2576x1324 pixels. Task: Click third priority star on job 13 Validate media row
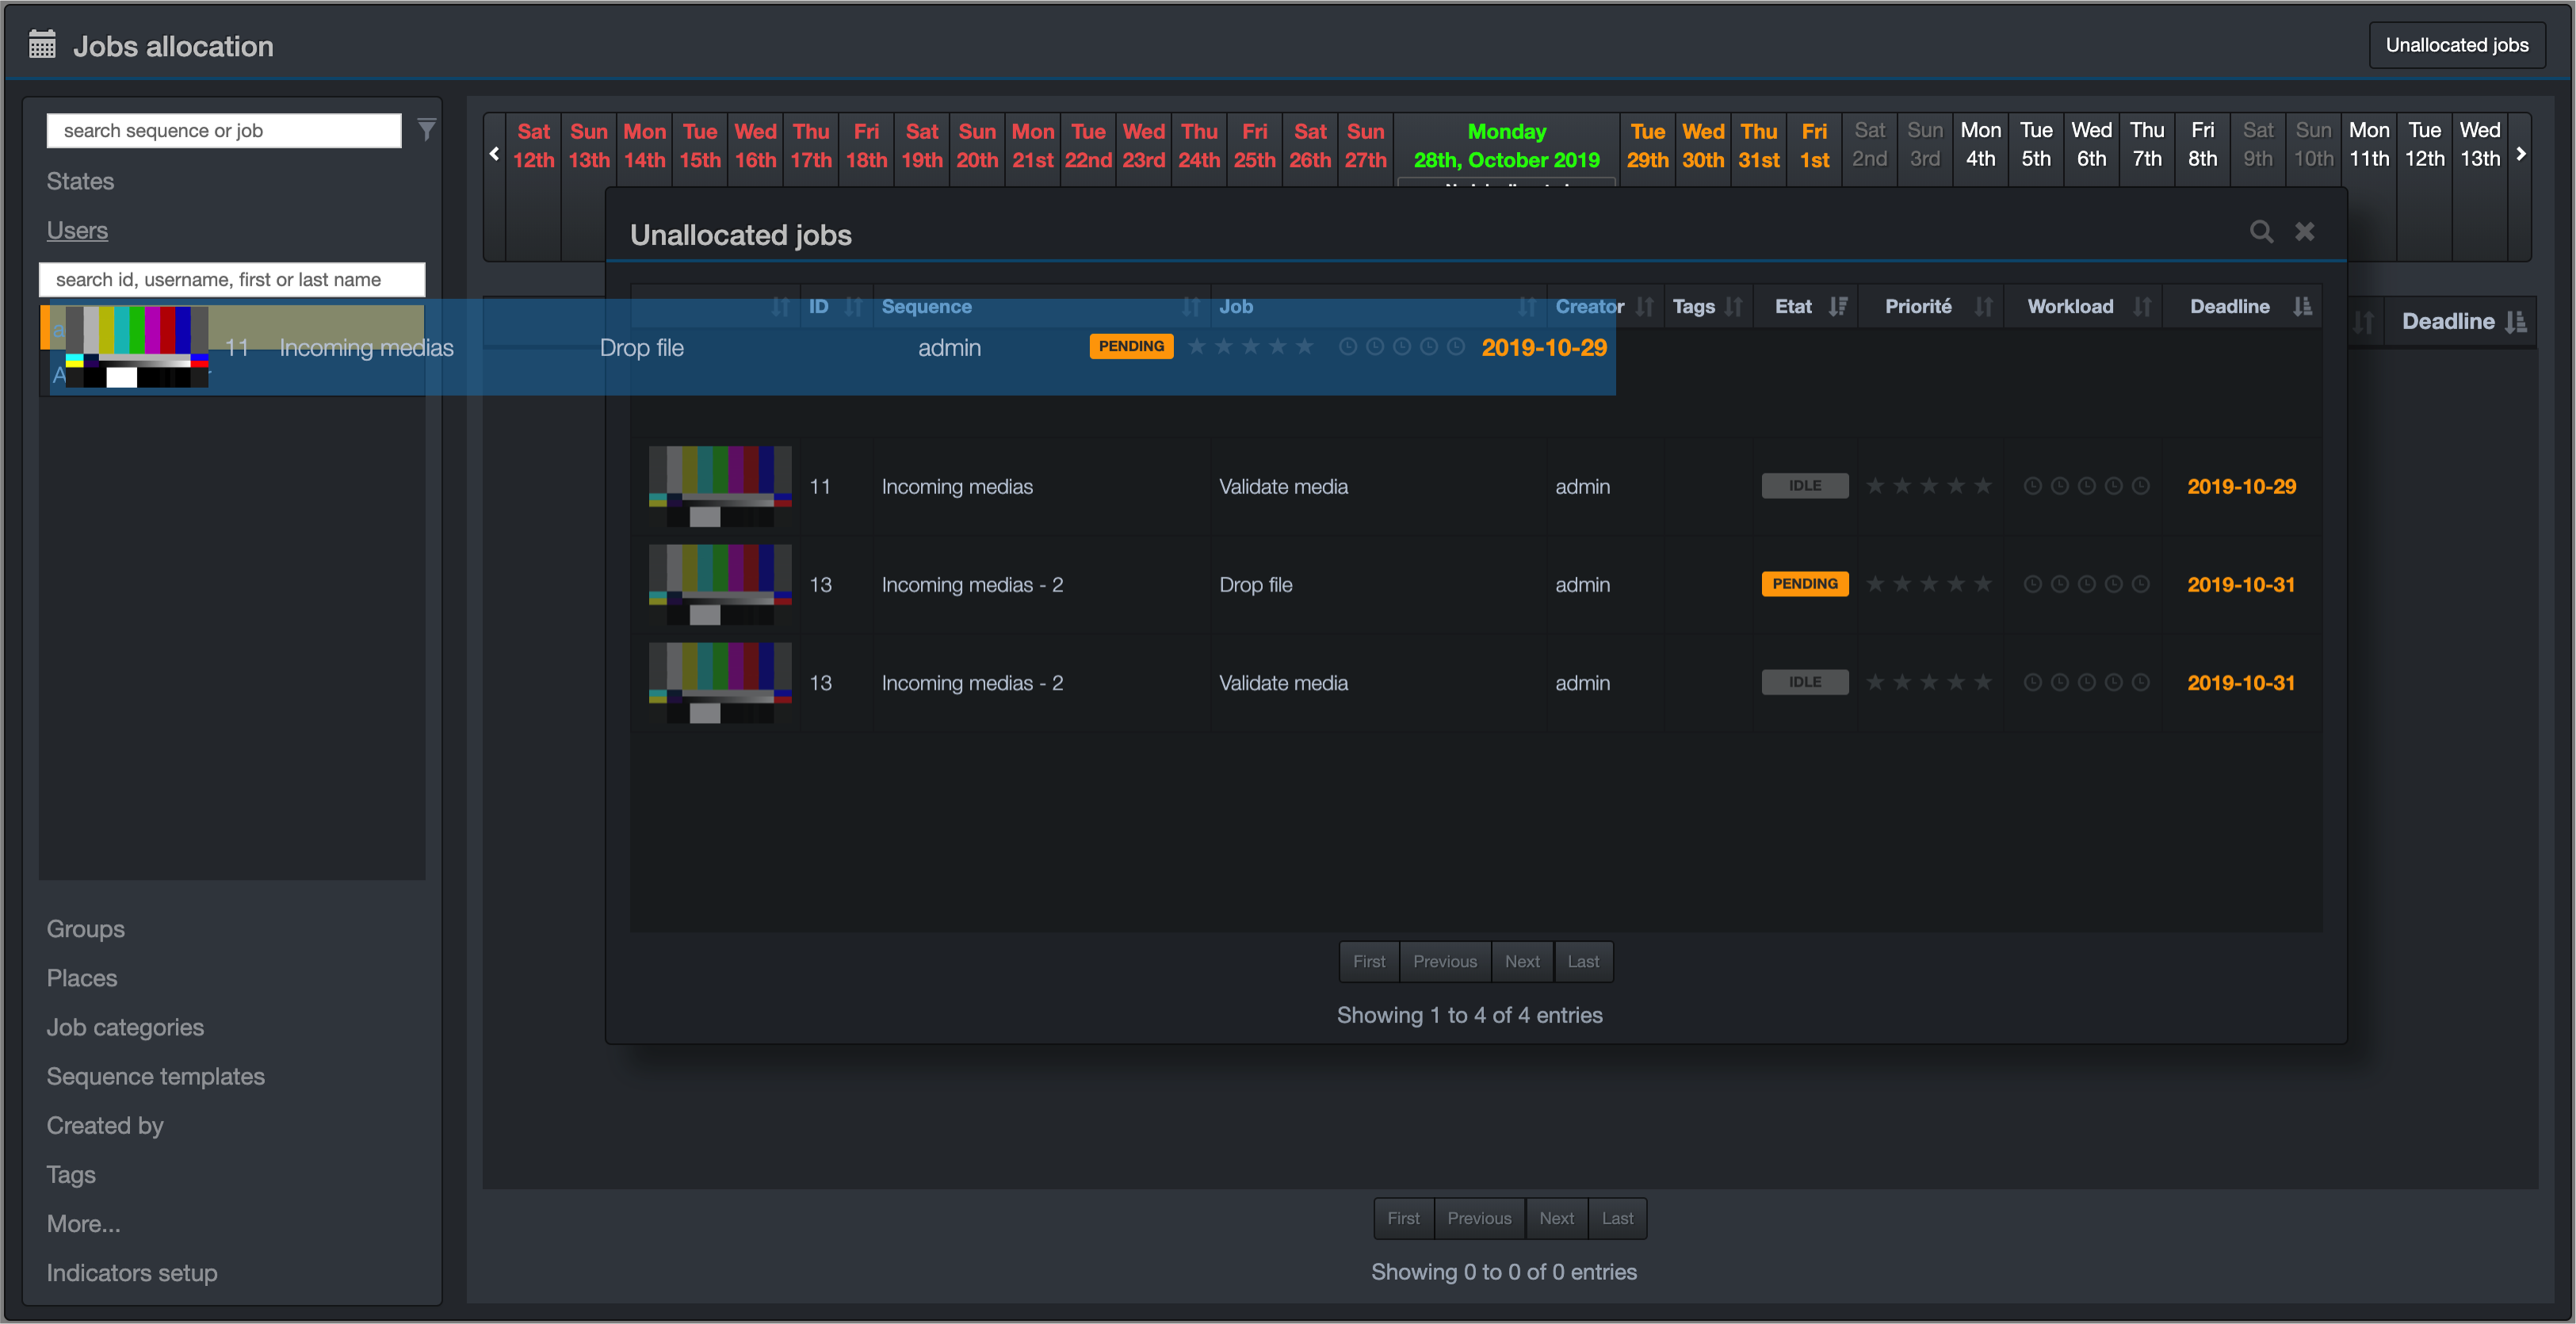1929,682
